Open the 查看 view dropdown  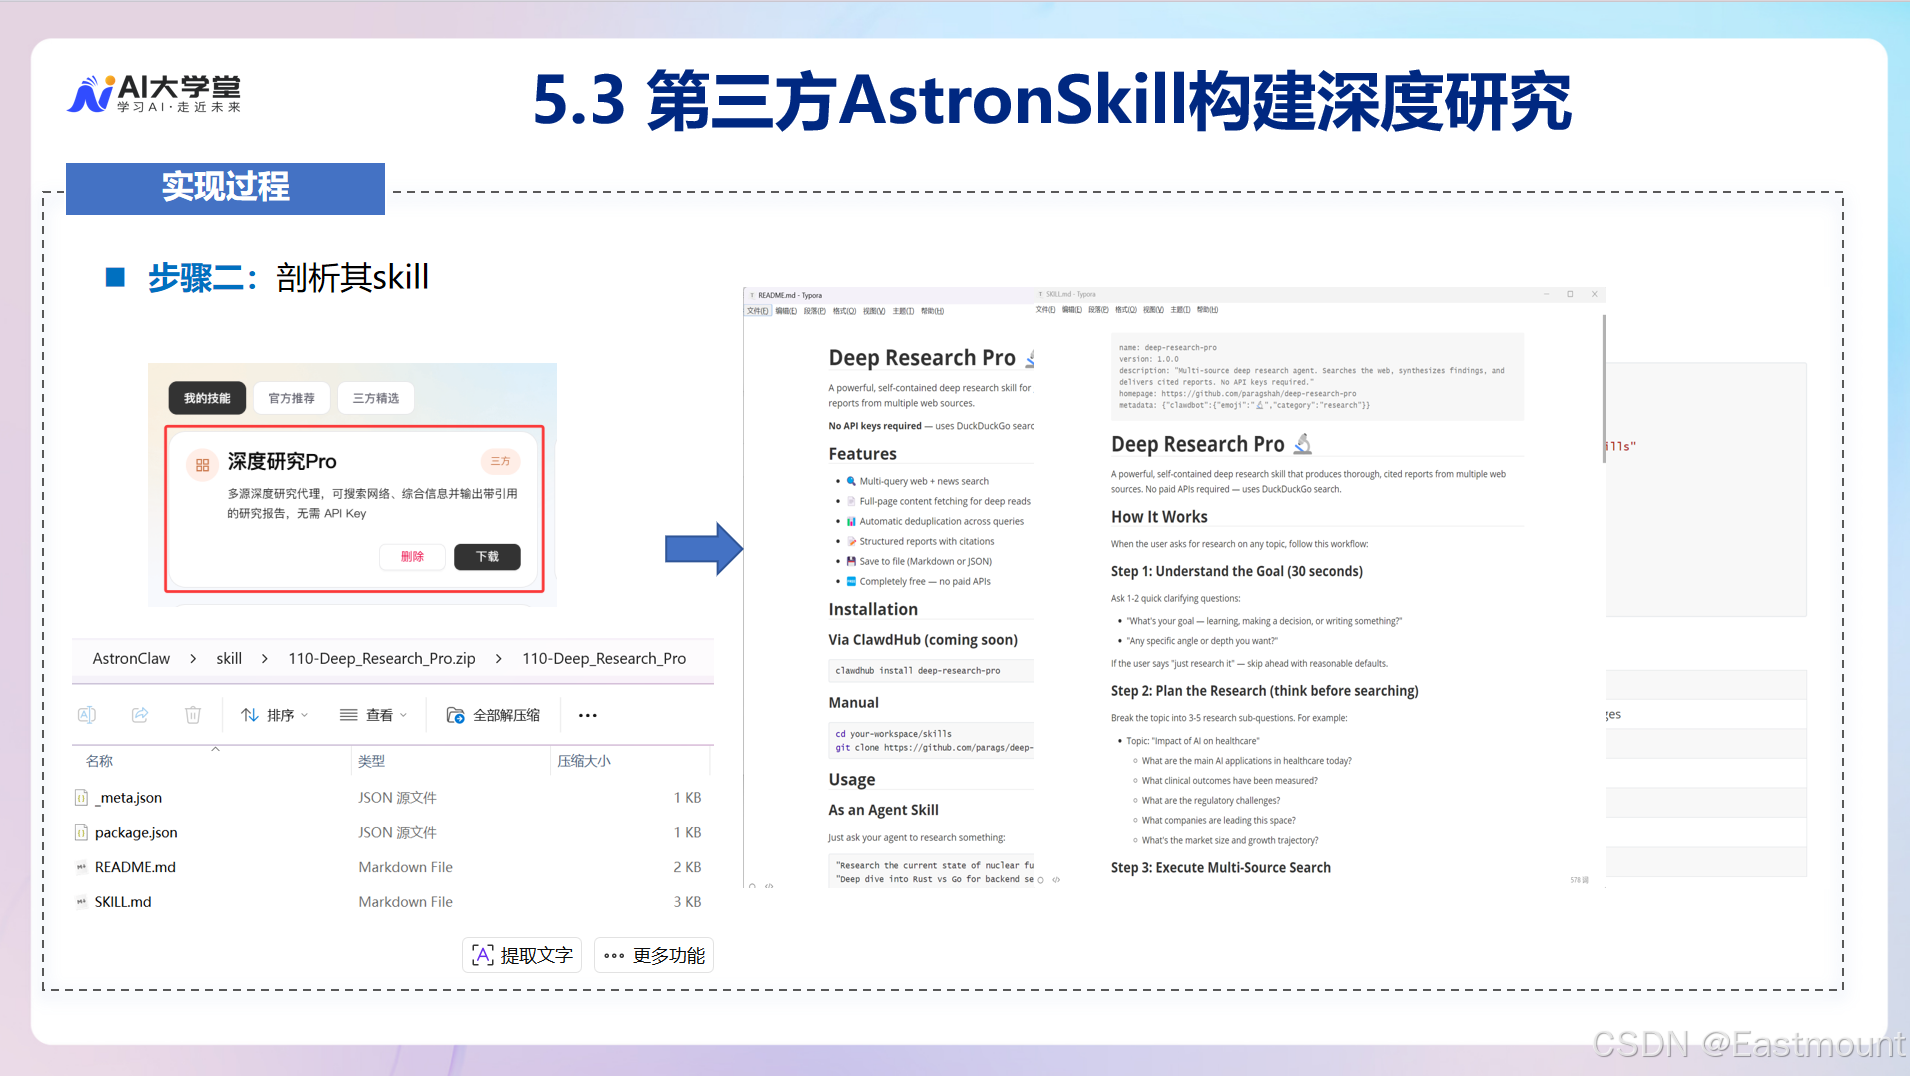click(x=374, y=715)
